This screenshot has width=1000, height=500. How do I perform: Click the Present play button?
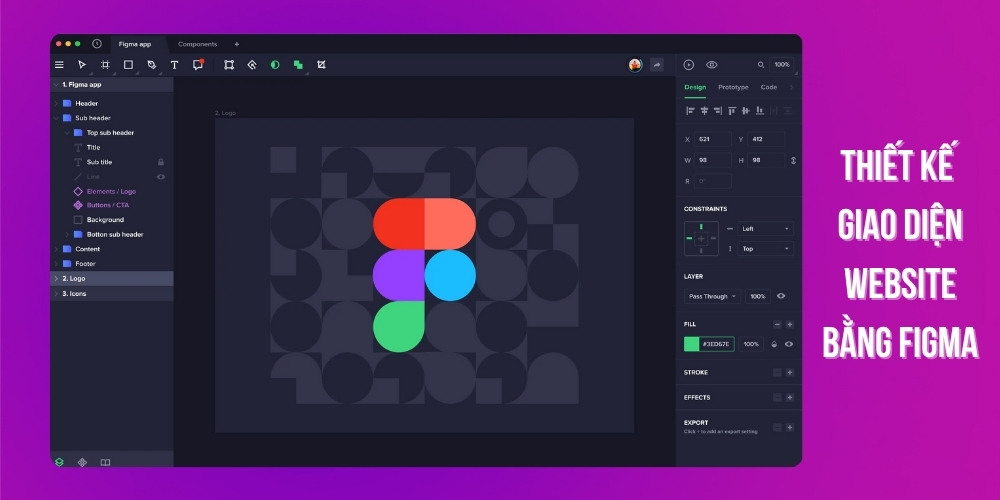[x=689, y=65]
